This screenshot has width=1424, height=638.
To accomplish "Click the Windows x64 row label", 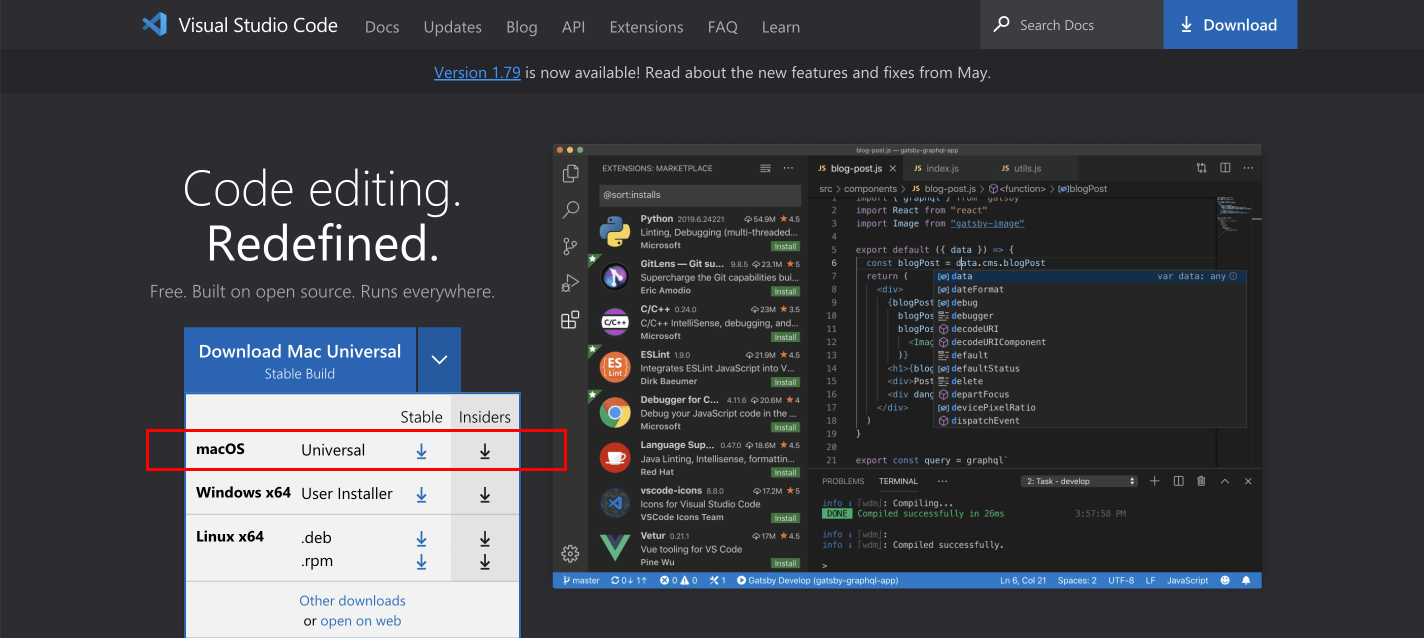I will click(243, 492).
